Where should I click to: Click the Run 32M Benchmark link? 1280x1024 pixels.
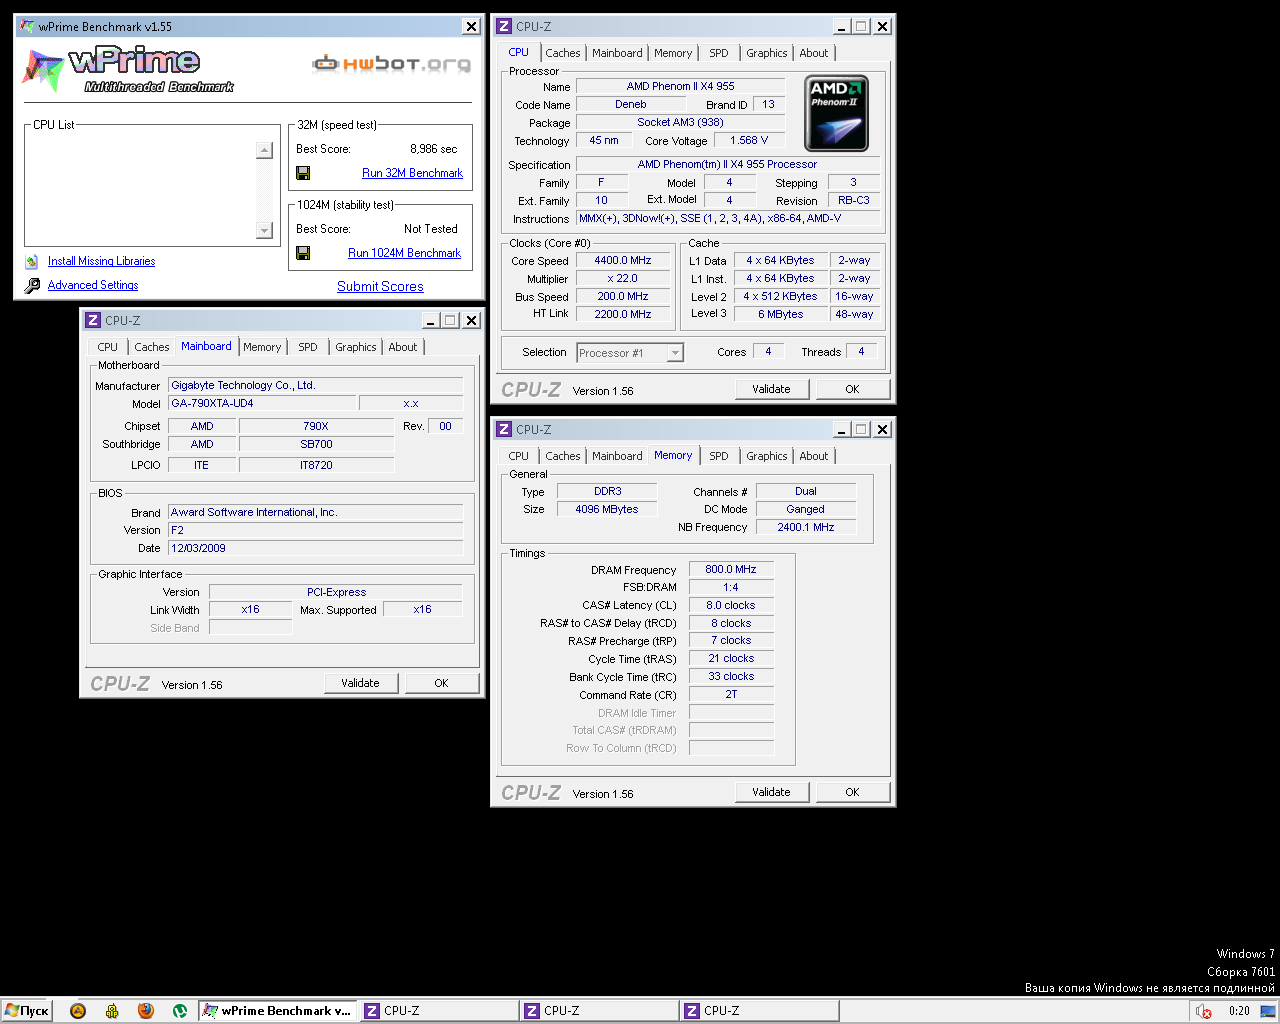click(412, 173)
